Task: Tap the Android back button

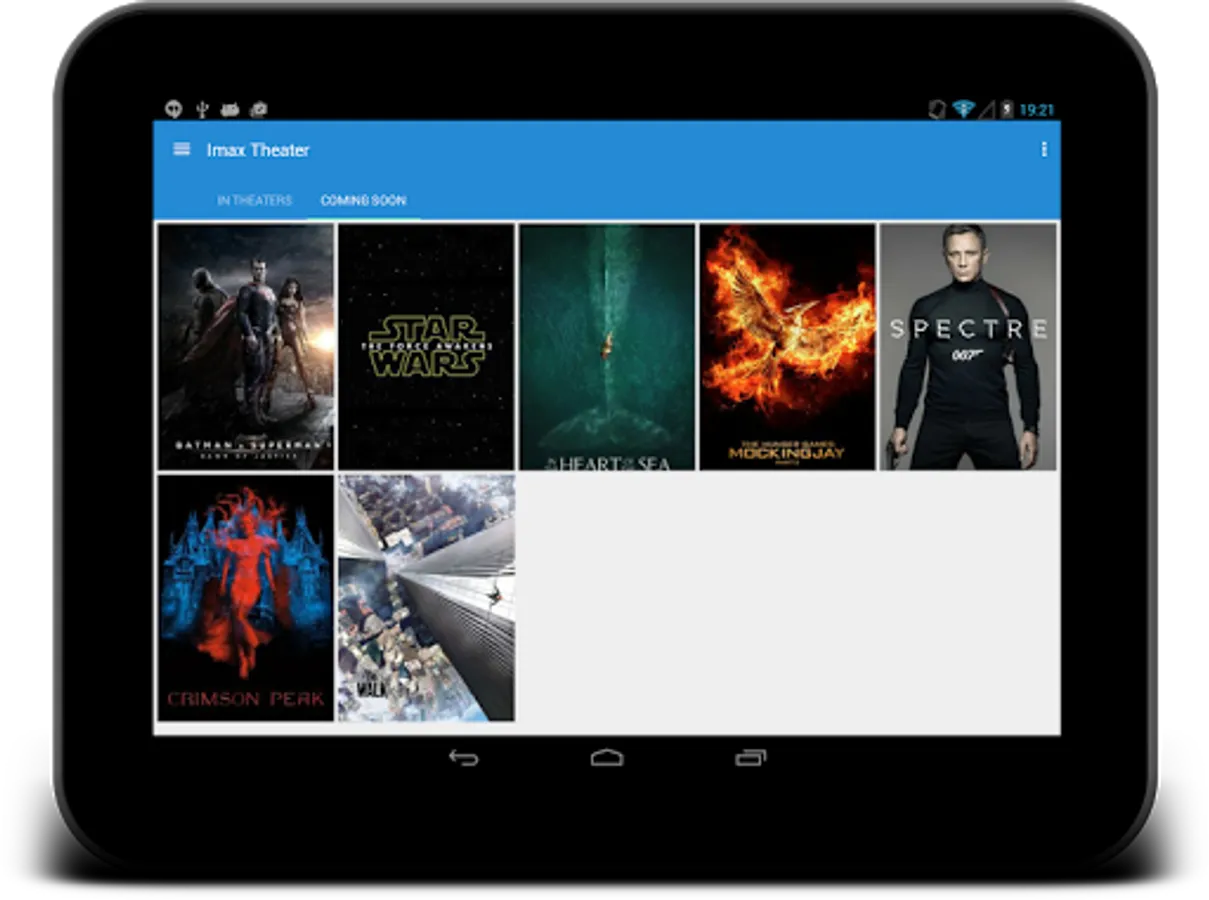Action: click(463, 758)
